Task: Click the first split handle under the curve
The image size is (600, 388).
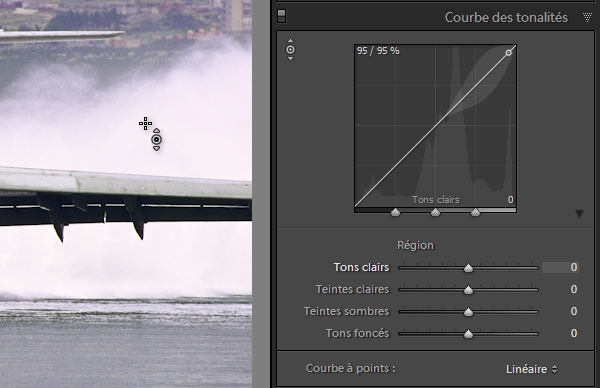Action: (x=395, y=212)
